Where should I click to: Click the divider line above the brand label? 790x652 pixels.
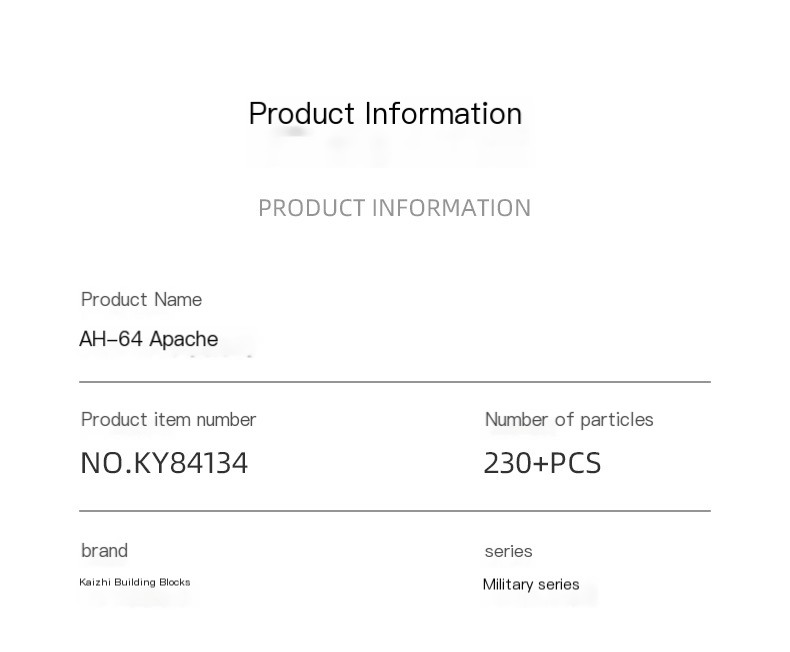pyautogui.click(x=394, y=511)
